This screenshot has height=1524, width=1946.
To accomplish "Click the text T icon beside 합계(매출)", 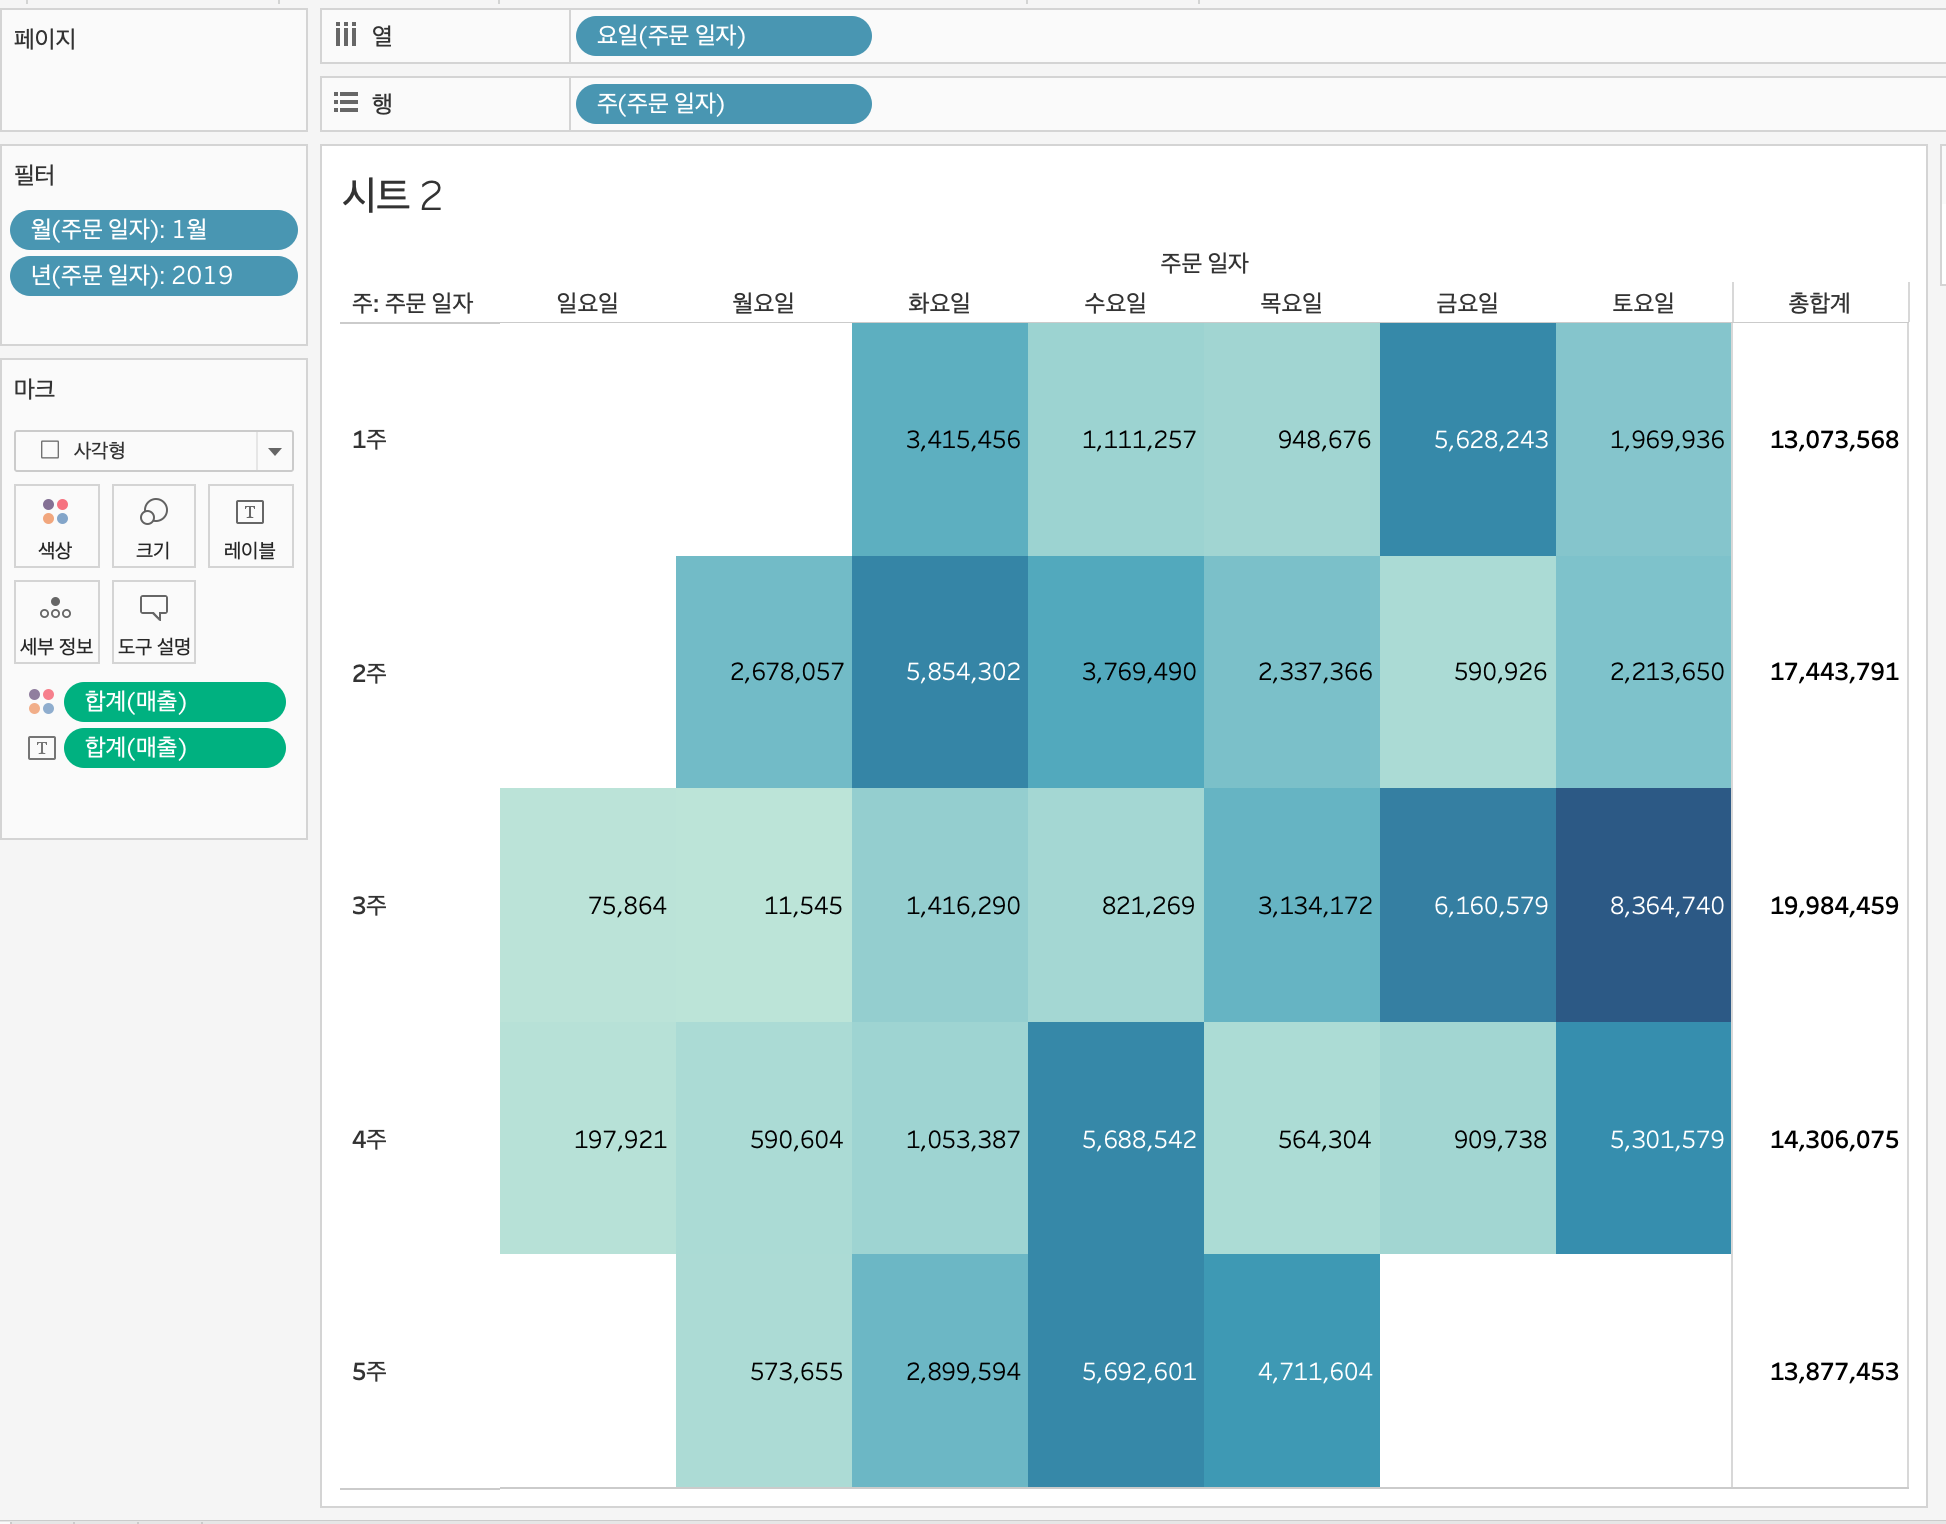I will tap(41, 748).
